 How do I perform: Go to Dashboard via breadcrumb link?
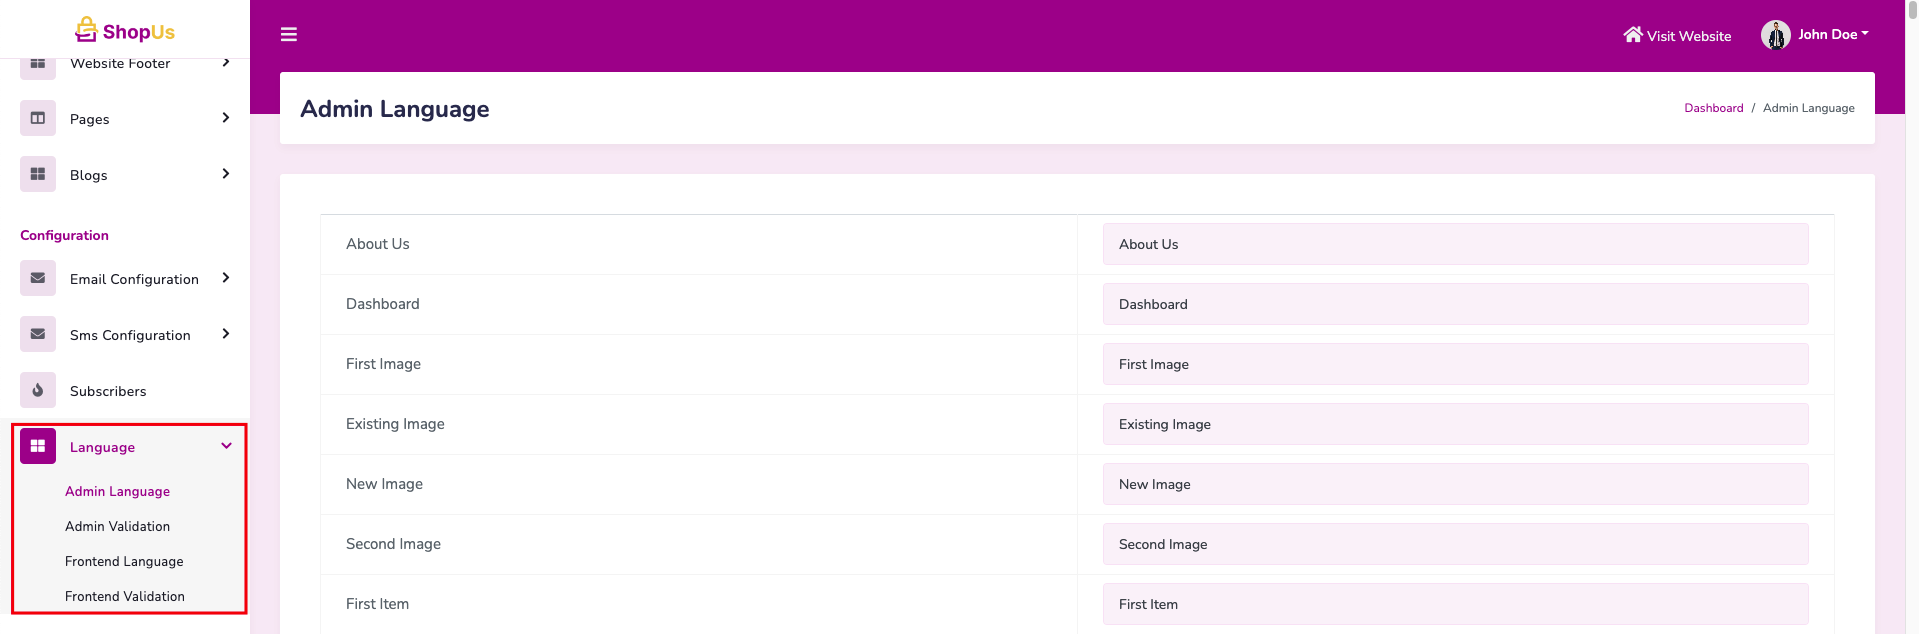pos(1713,108)
